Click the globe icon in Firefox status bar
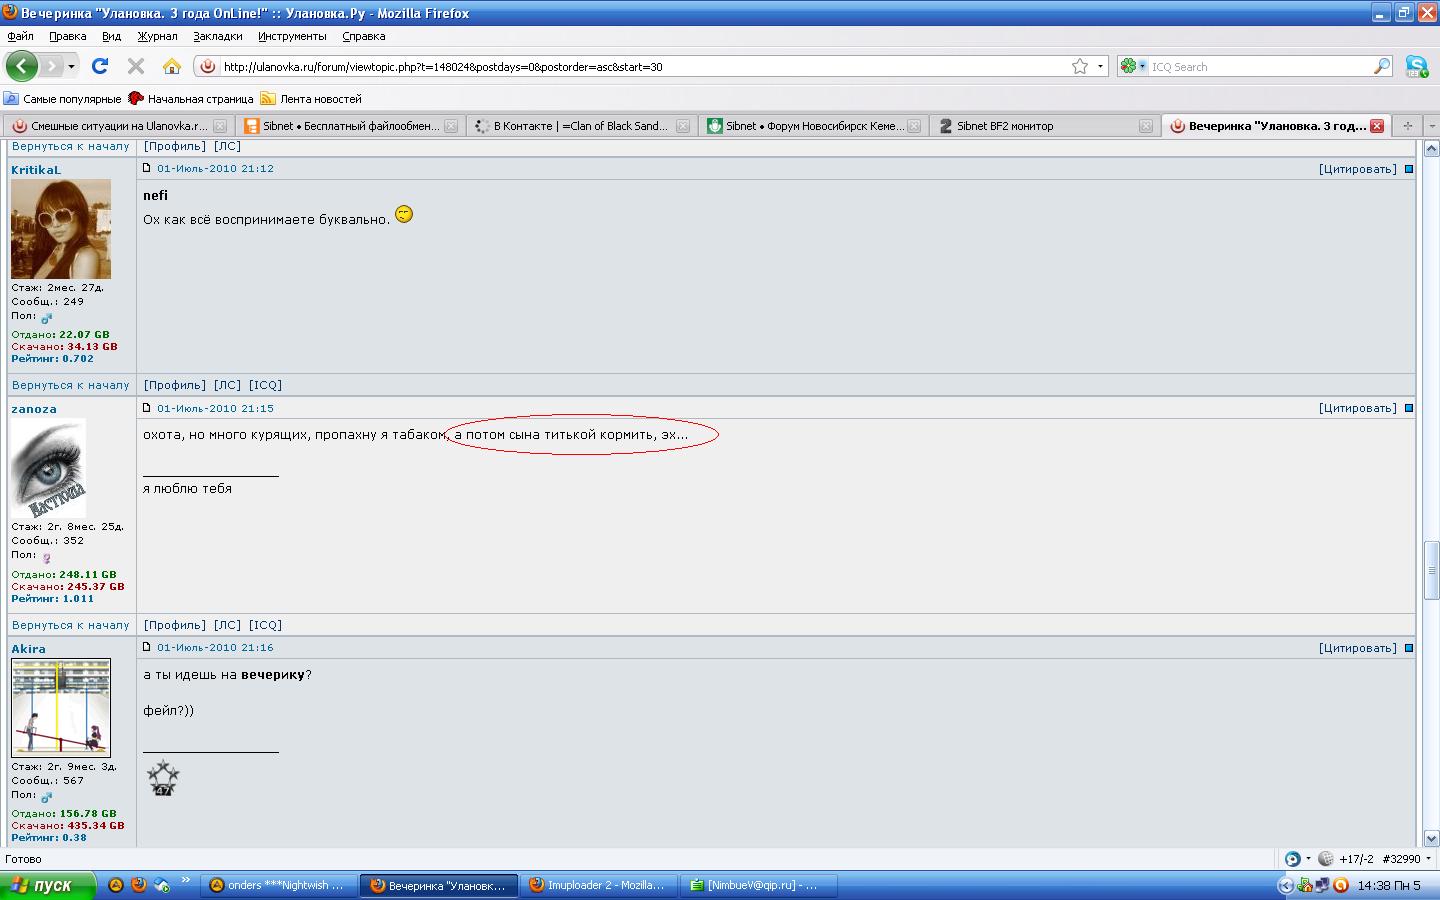This screenshot has height=900, width=1440. click(x=1326, y=858)
